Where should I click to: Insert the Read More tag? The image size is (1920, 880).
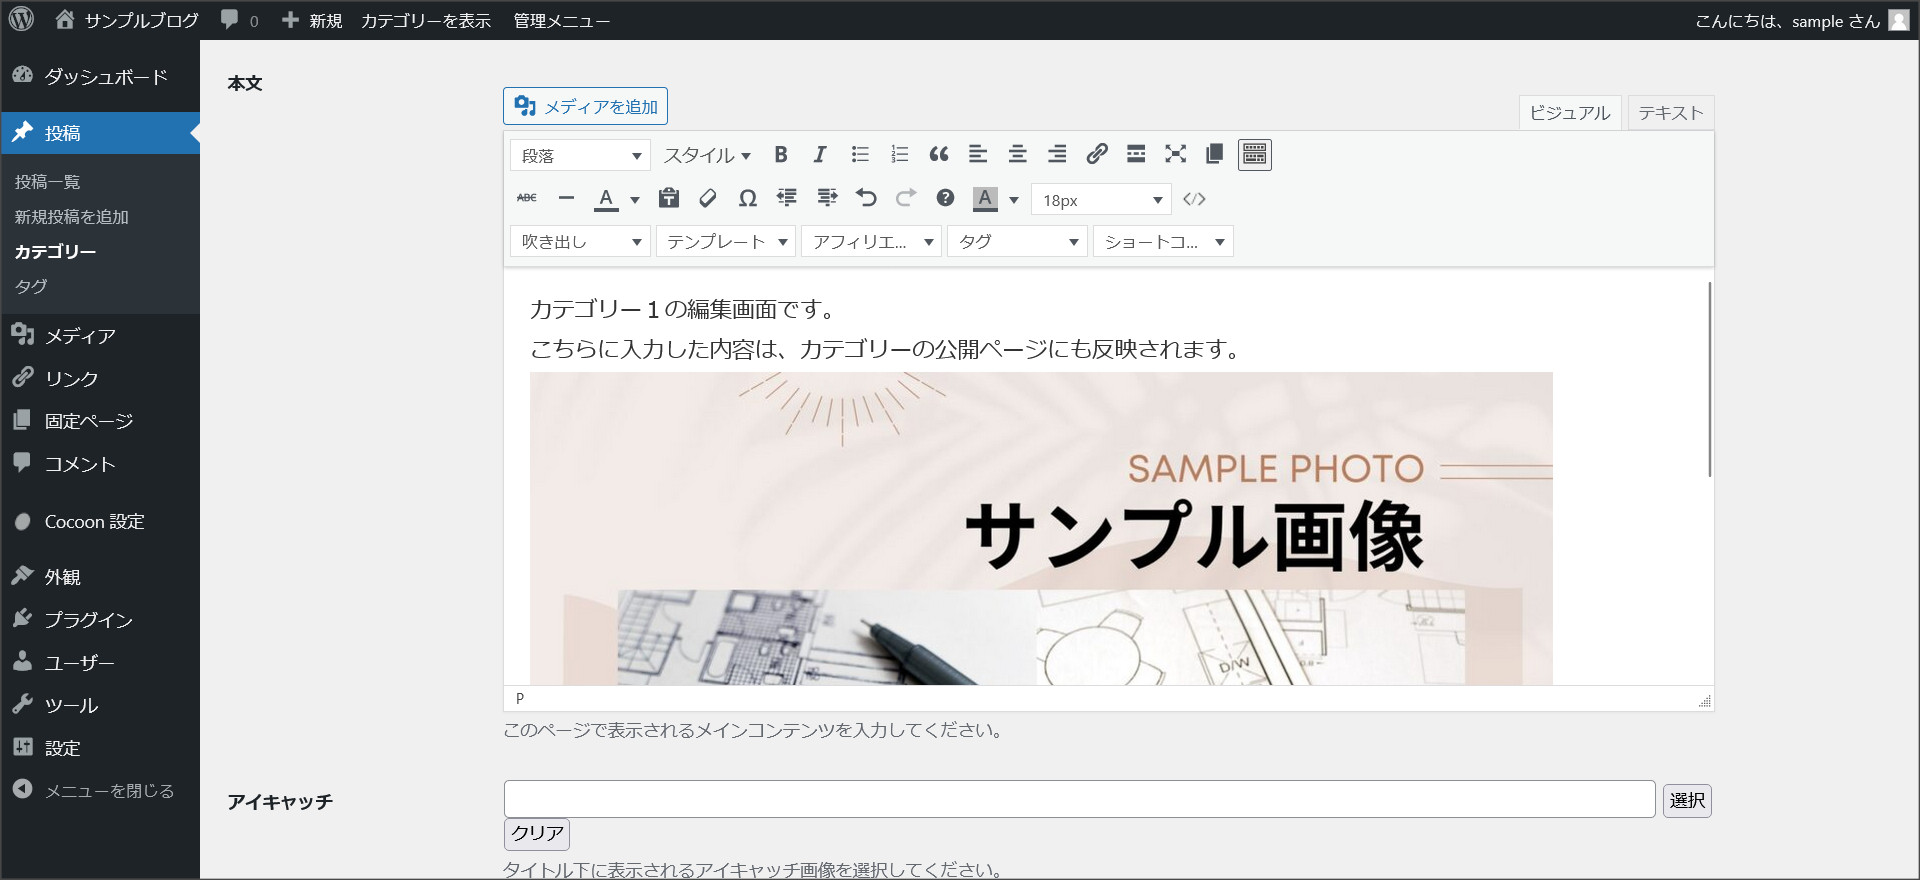(1136, 155)
